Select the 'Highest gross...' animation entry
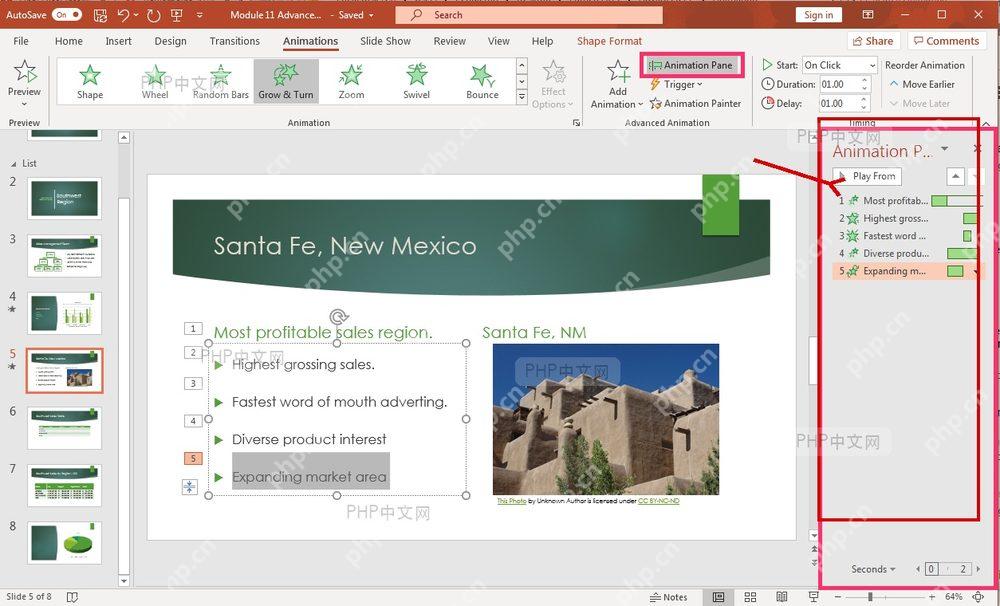This screenshot has width=1000, height=606. point(909,218)
